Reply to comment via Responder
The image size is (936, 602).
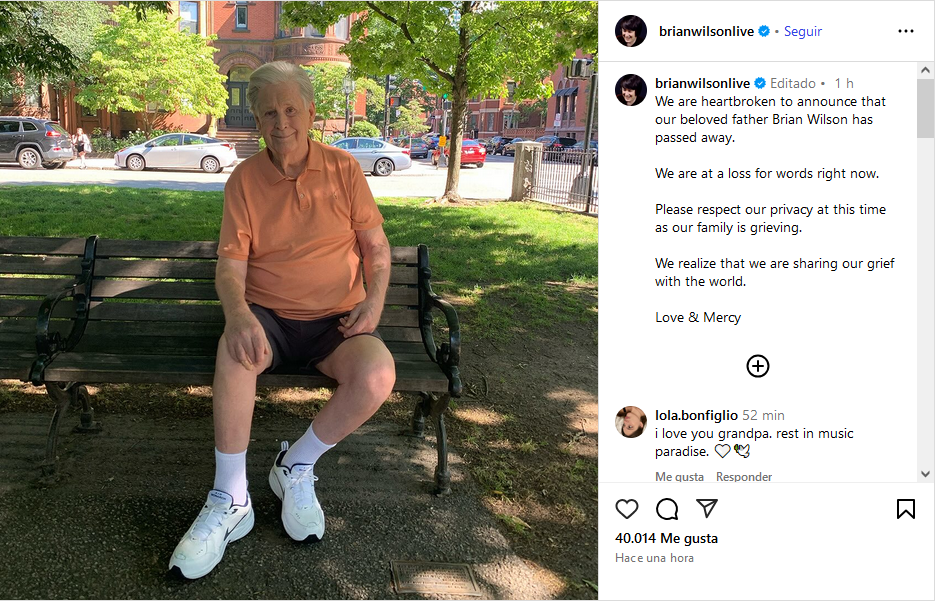(x=744, y=477)
